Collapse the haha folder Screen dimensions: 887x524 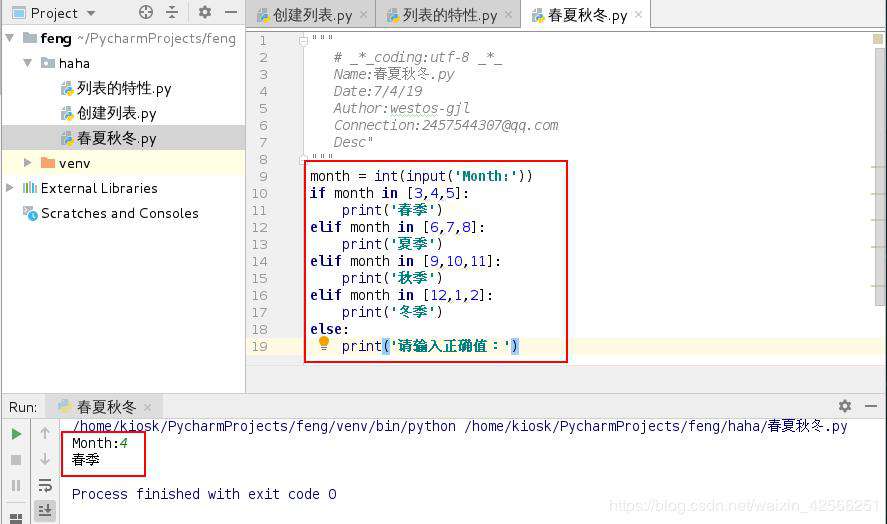point(27,62)
